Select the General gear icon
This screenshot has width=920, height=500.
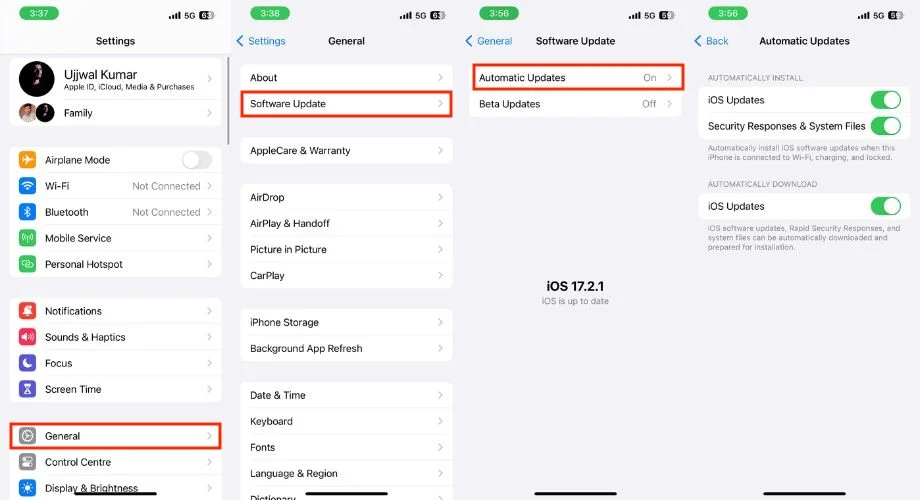point(27,436)
